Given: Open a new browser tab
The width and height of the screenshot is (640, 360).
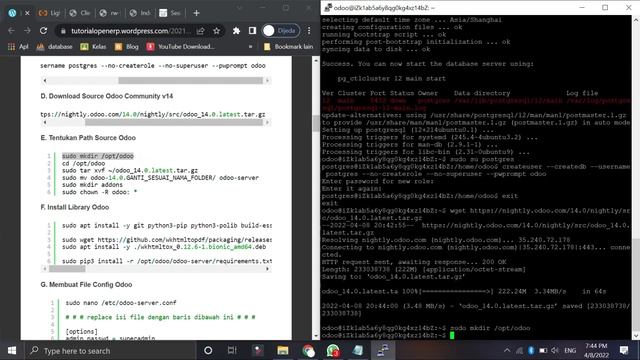Looking at the screenshot, I should coord(196,13).
